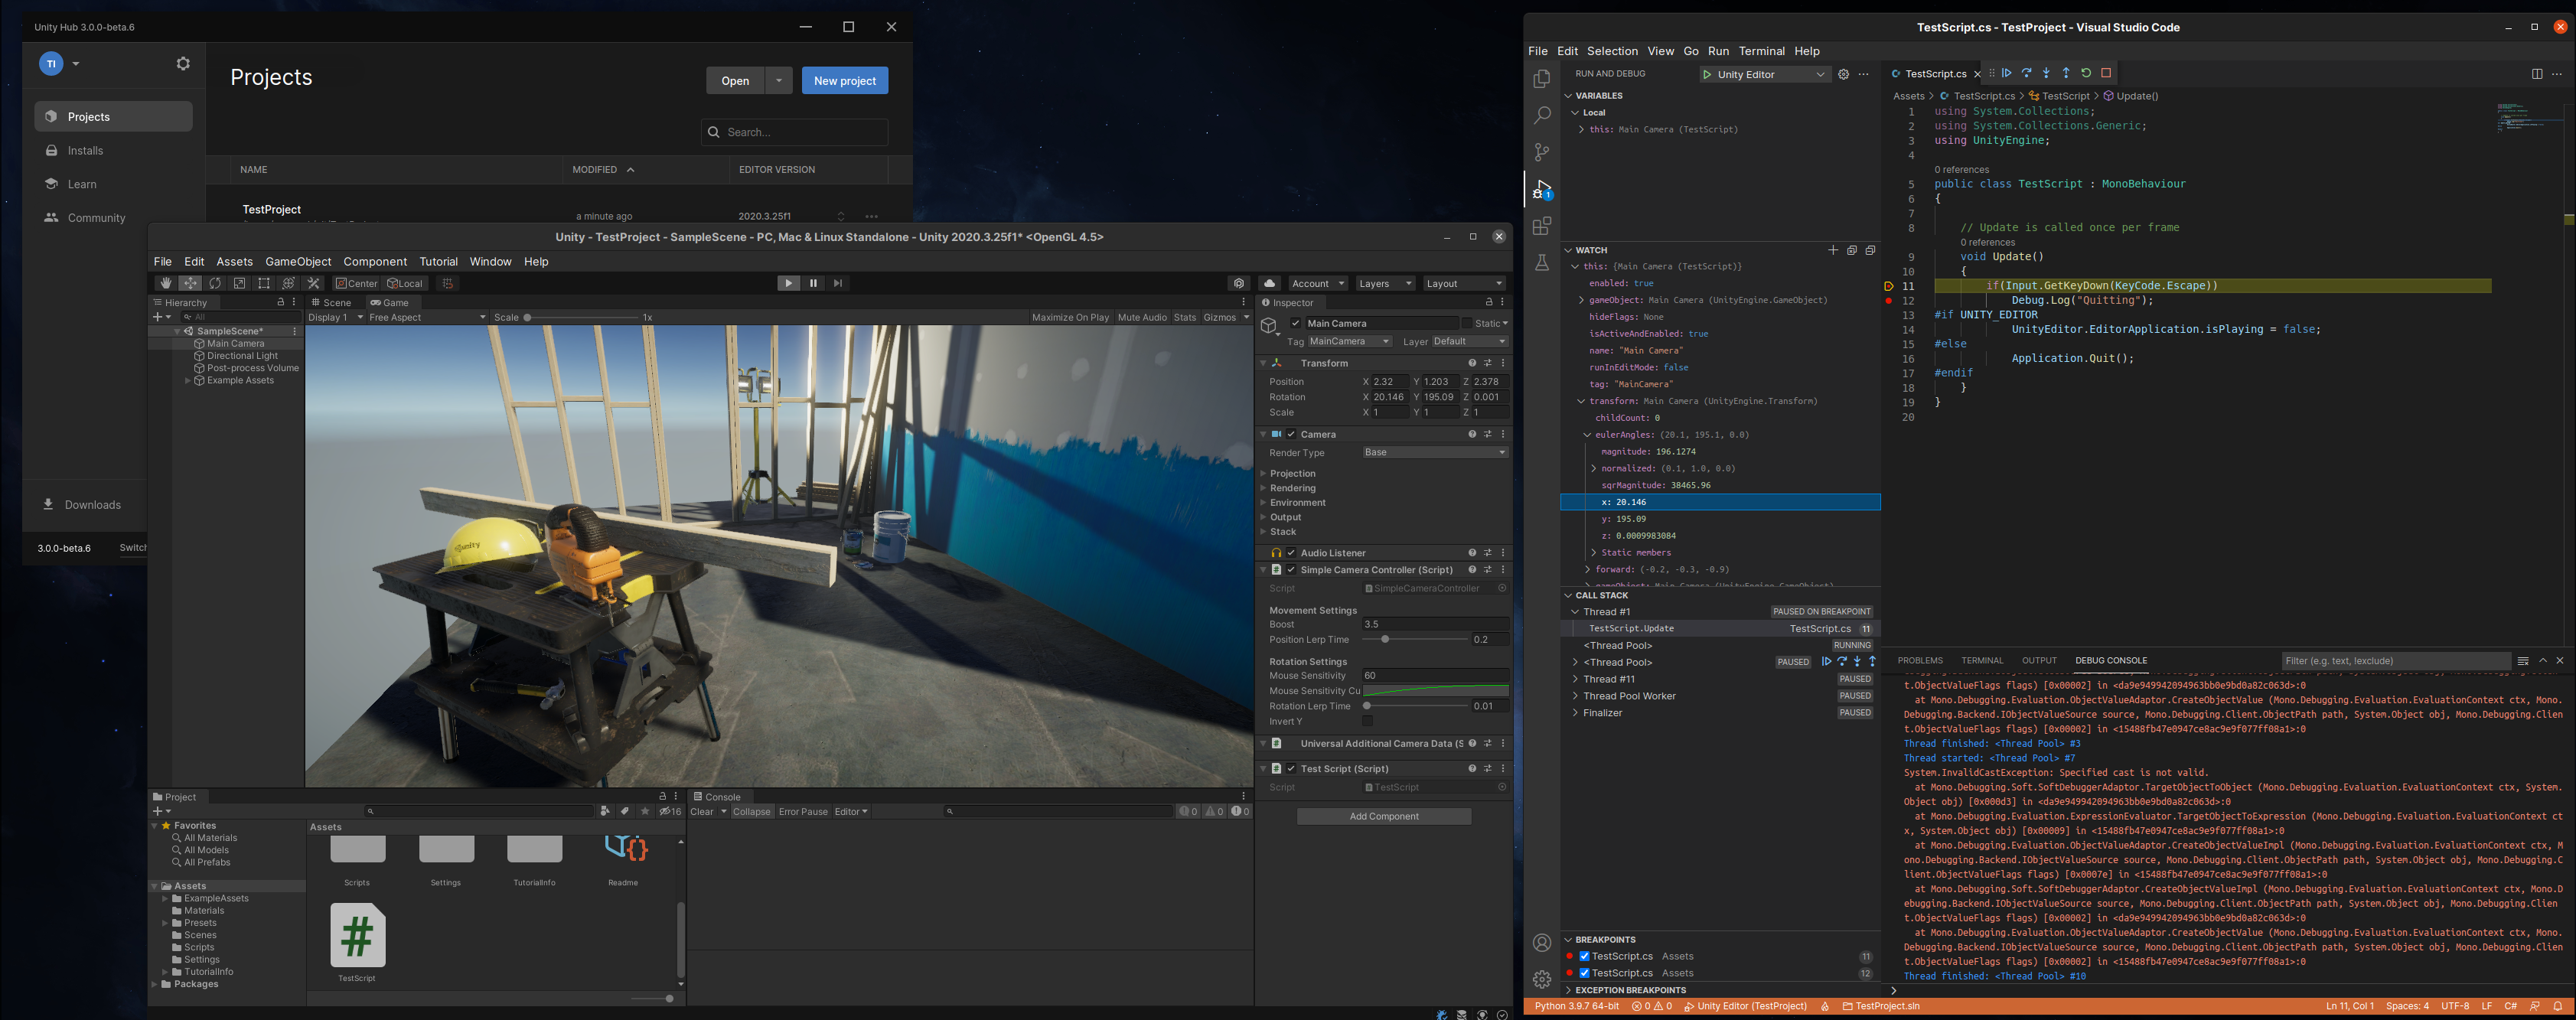Open VS Code Extensions sidebar icon
Image resolution: width=2576 pixels, height=1020 pixels.
[1542, 226]
